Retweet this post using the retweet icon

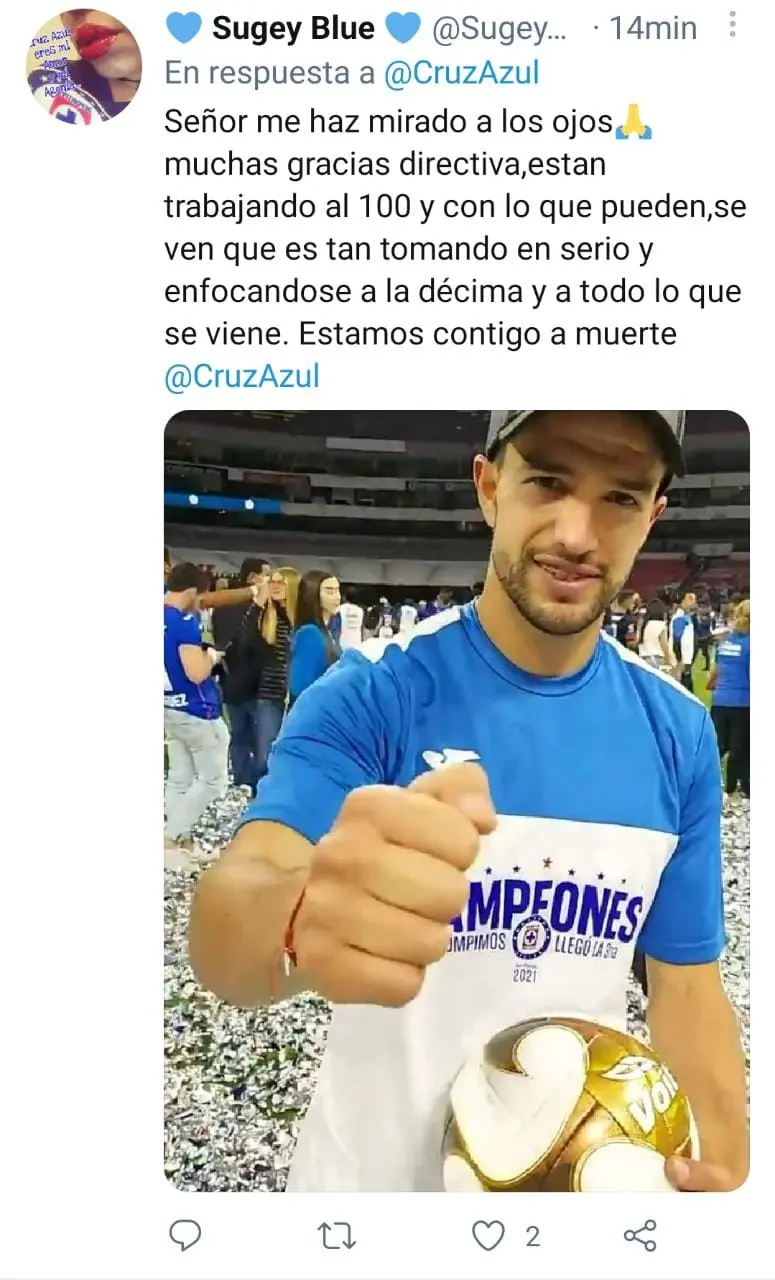pos(335,1237)
